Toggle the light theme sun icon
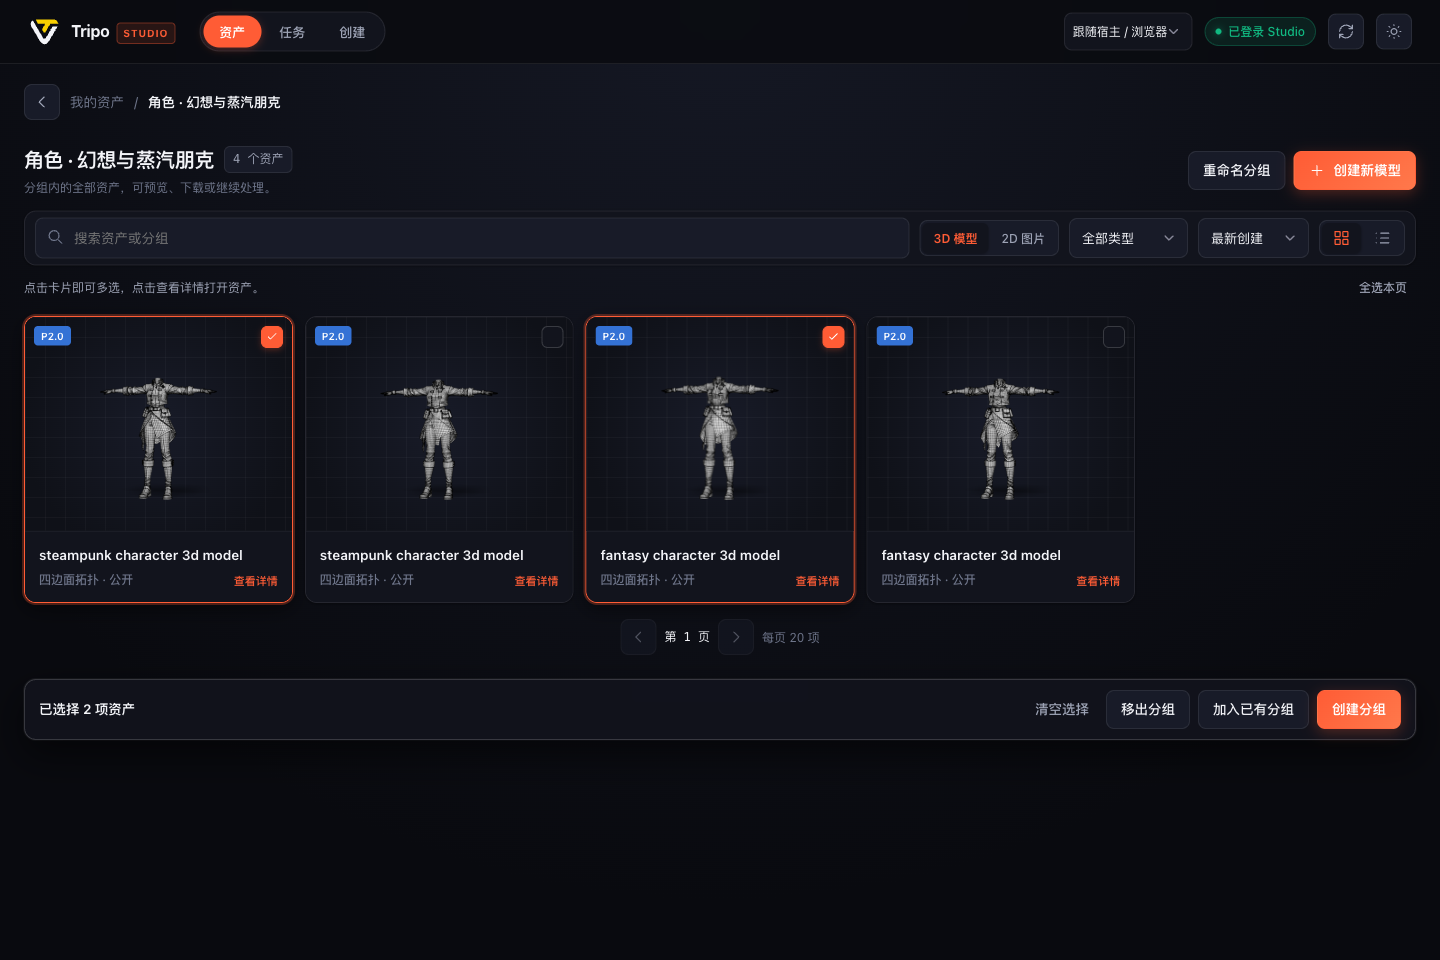Screen dimensions: 1440x960 pyautogui.click(x=1394, y=32)
